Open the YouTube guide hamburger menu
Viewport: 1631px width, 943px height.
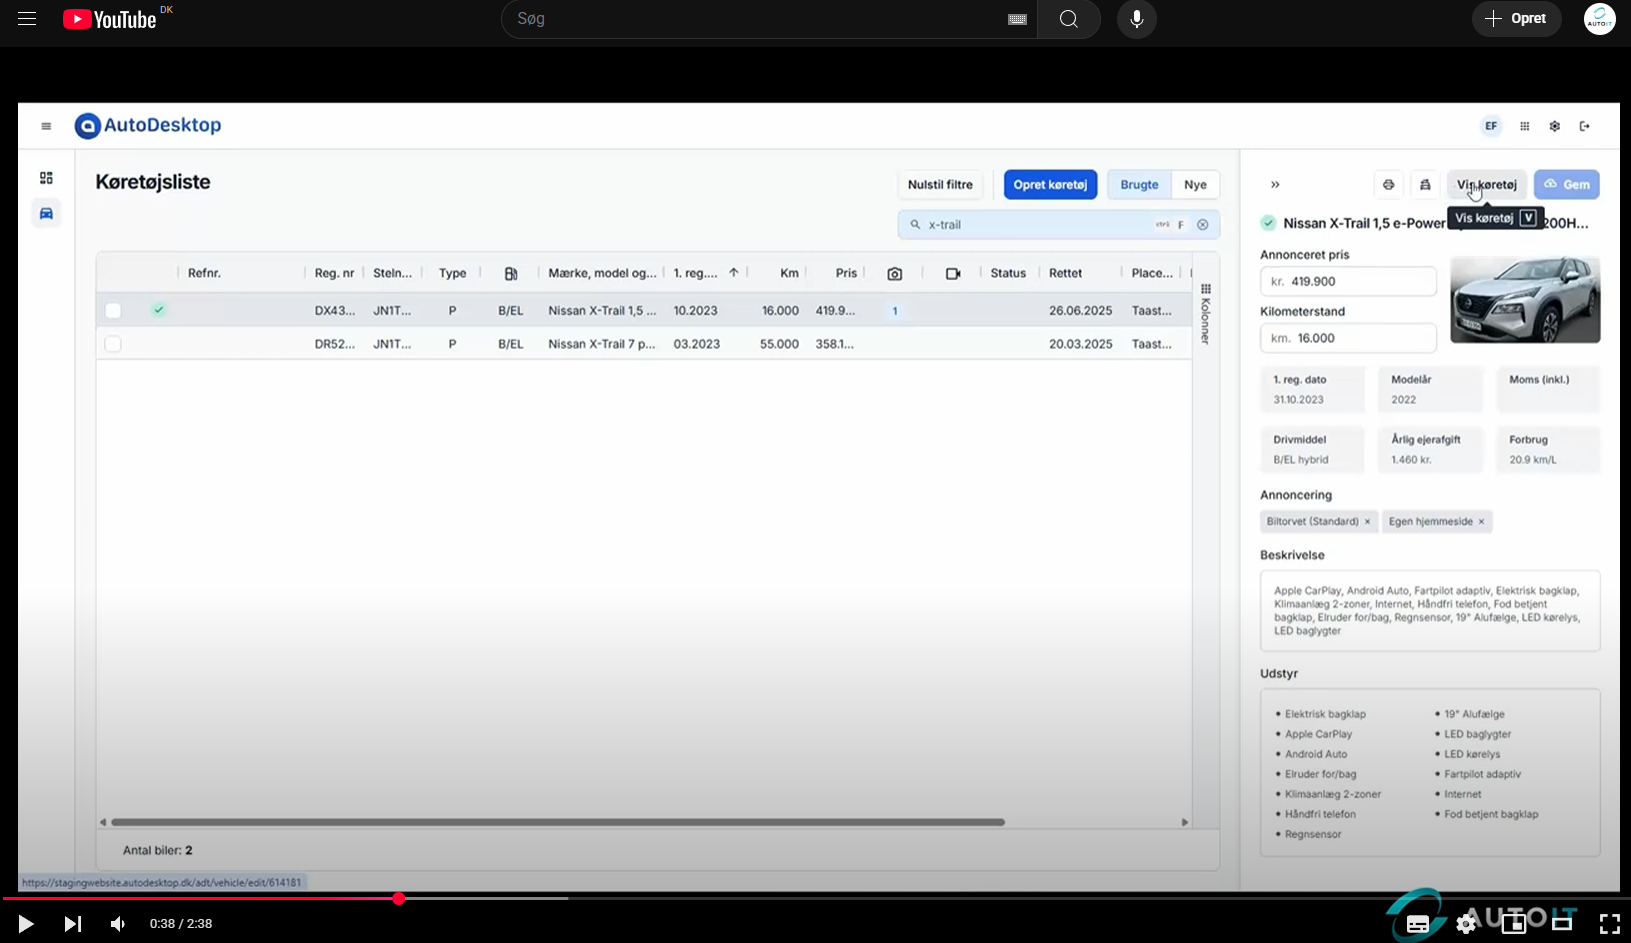[27, 19]
